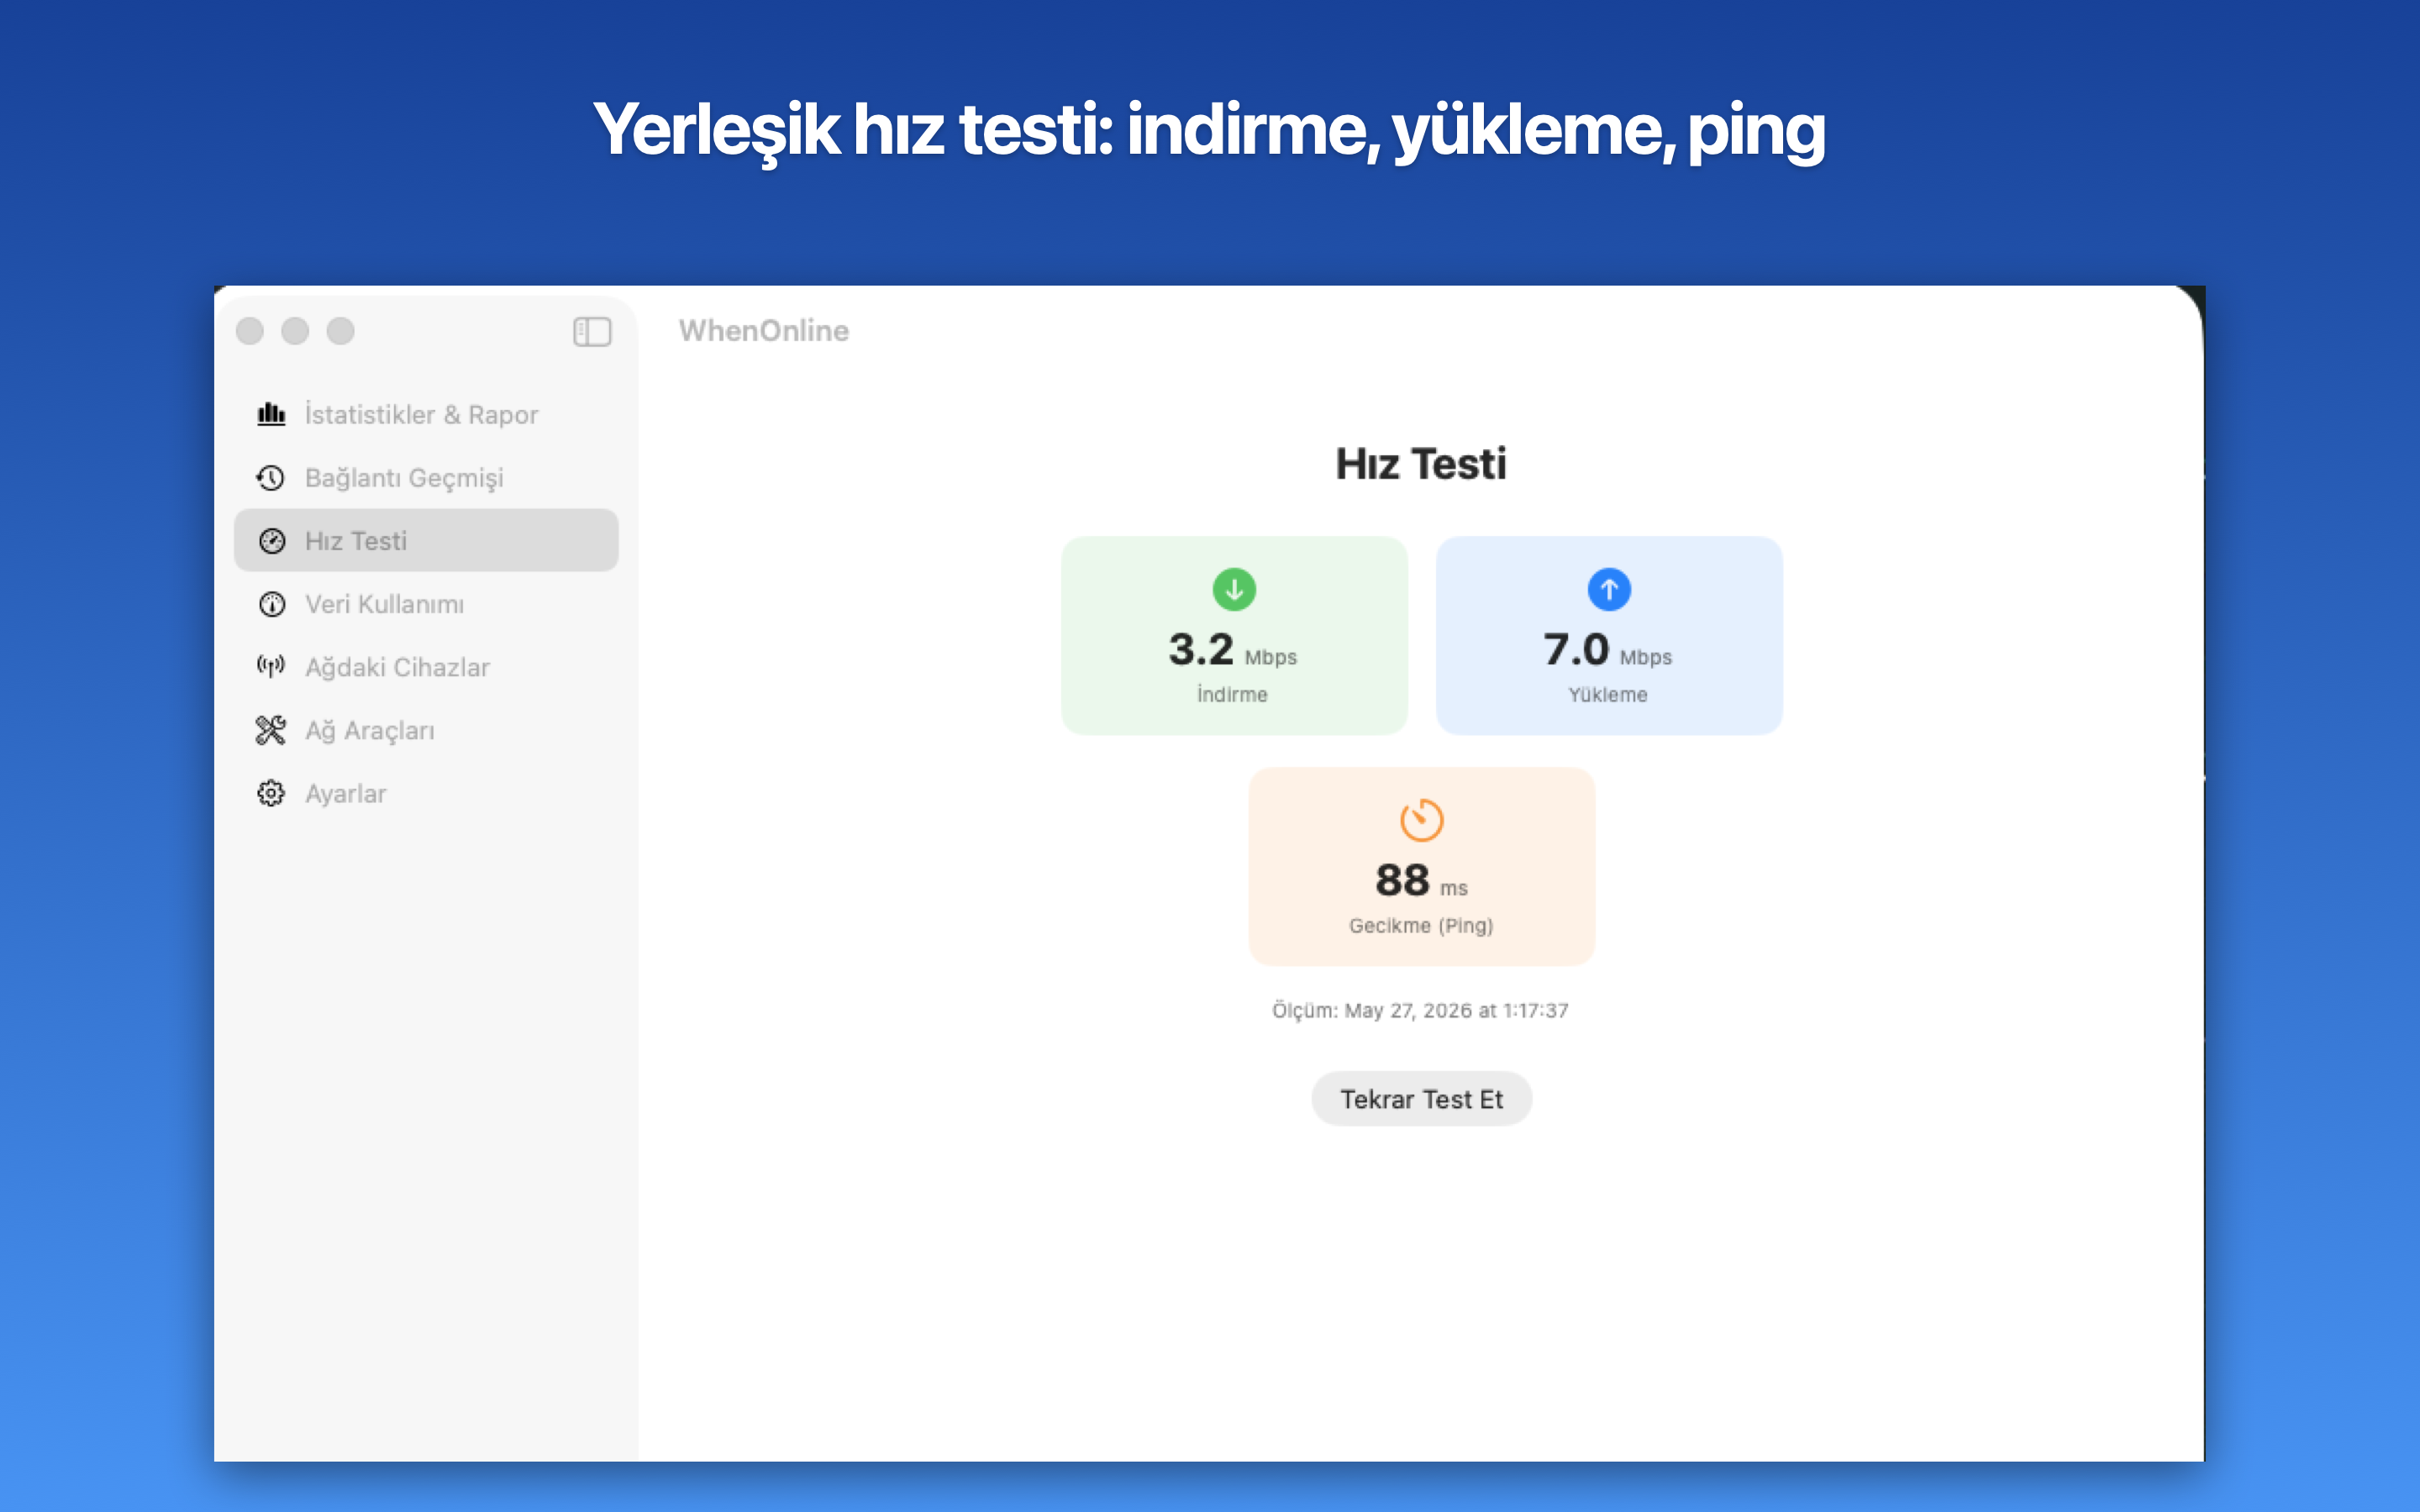
Task: Zoom the window with third traffic light
Action: 341,331
